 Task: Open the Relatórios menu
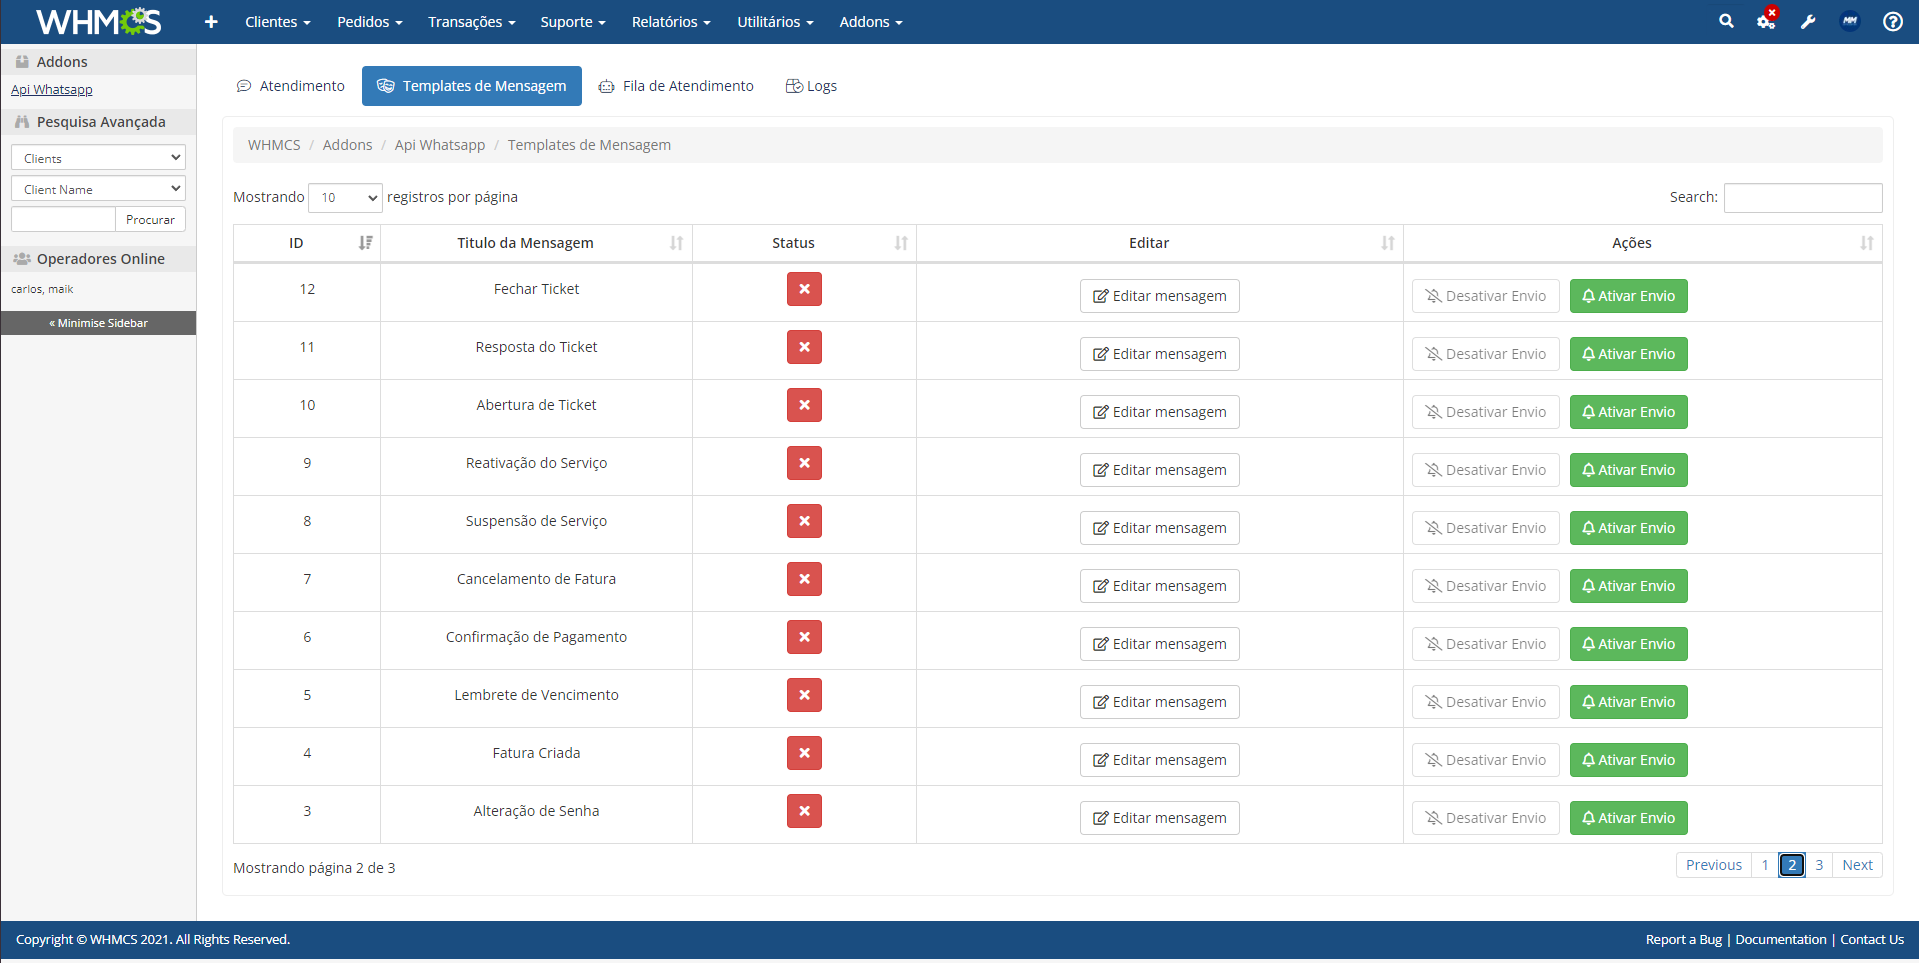[671, 22]
